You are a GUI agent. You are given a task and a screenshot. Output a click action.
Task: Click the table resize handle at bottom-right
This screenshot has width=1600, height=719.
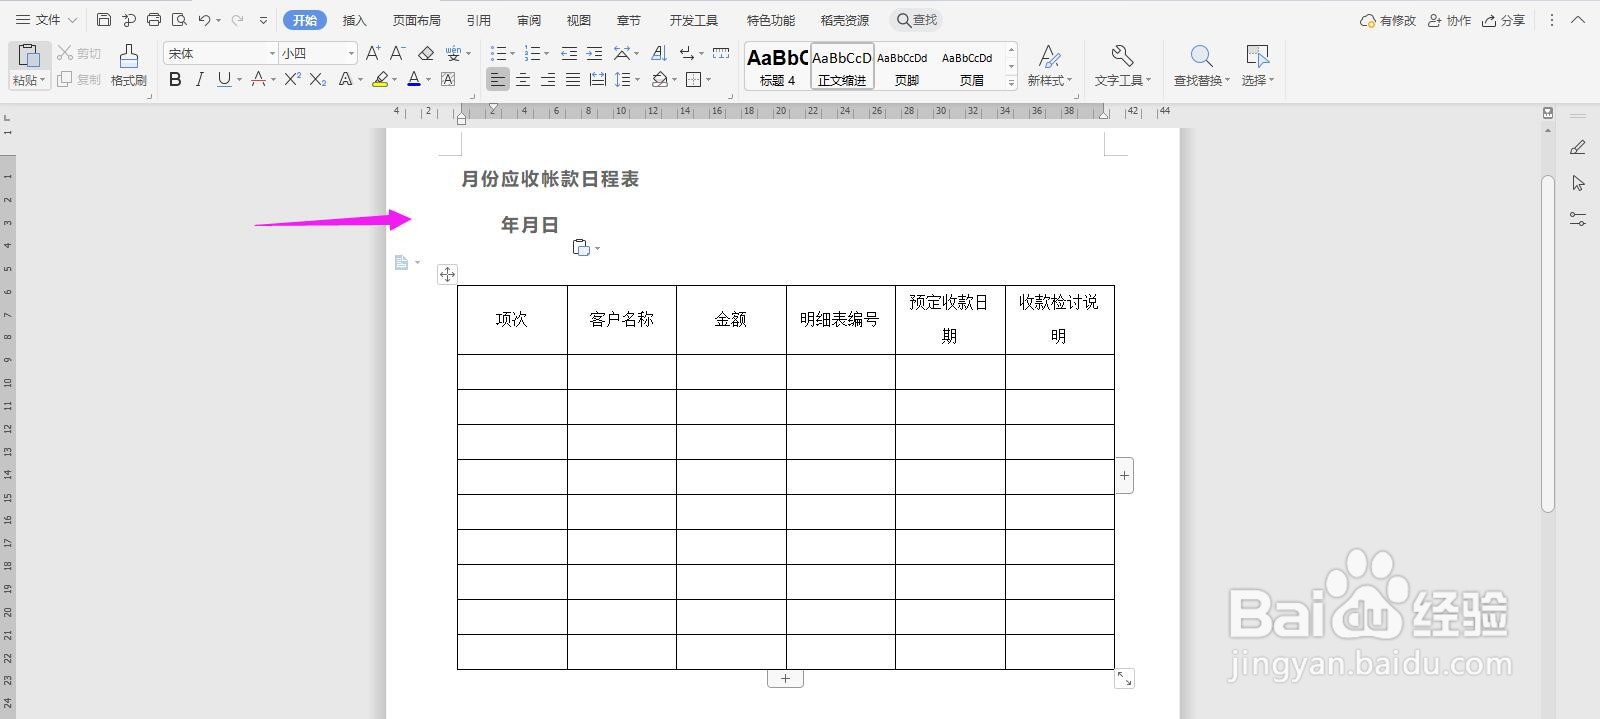(x=1125, y=679)
